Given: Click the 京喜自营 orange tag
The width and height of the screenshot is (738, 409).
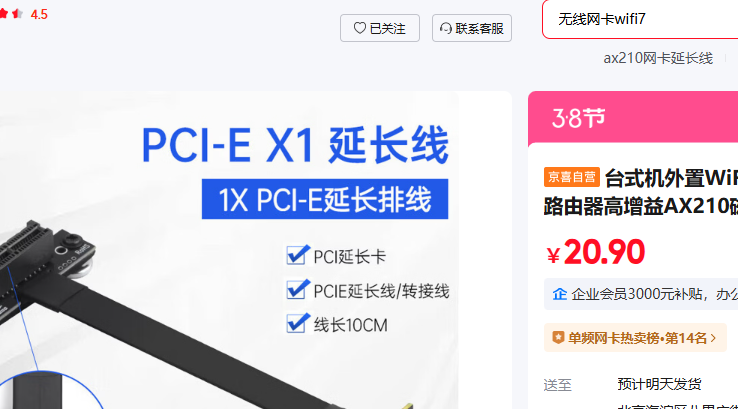Looking at the screenshot, I should 572,177.
